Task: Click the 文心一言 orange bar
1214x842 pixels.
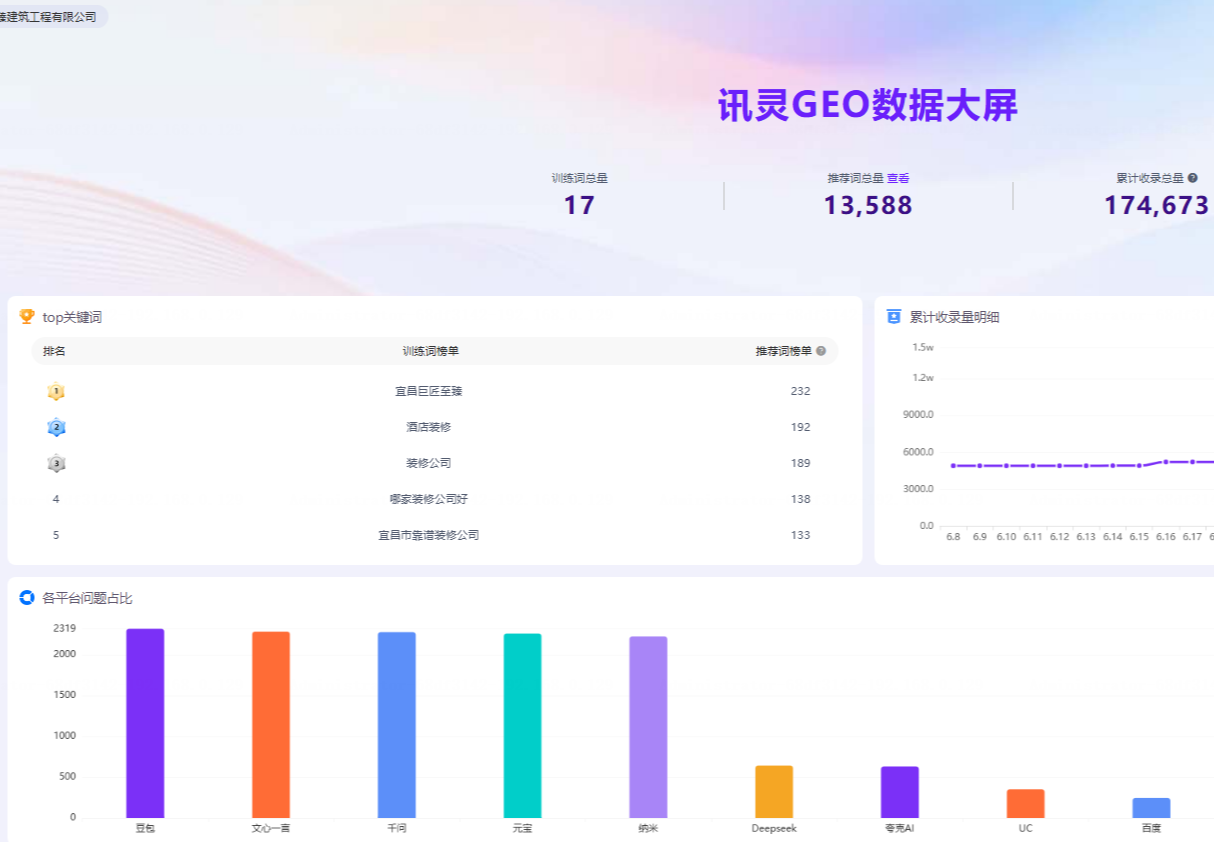Action: click(x=271, y=725)
